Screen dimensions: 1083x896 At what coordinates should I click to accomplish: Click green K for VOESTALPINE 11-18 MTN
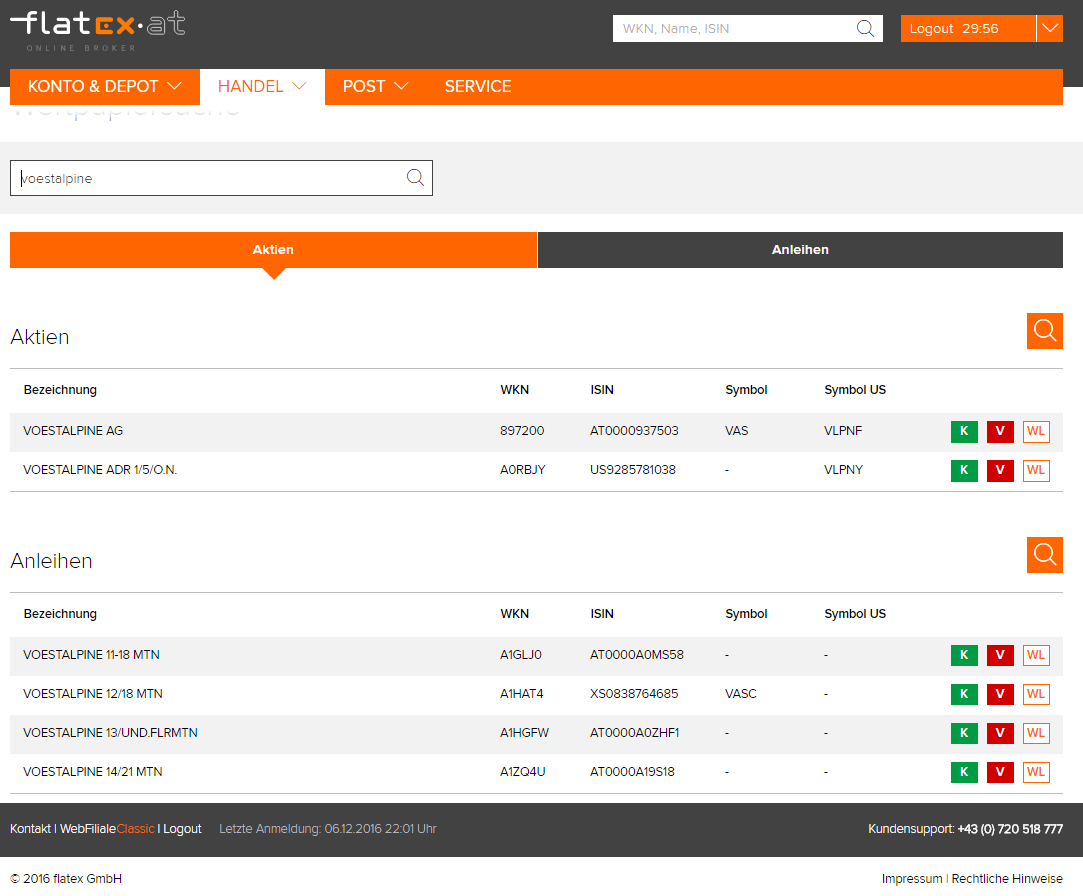(x=964, y=655)
